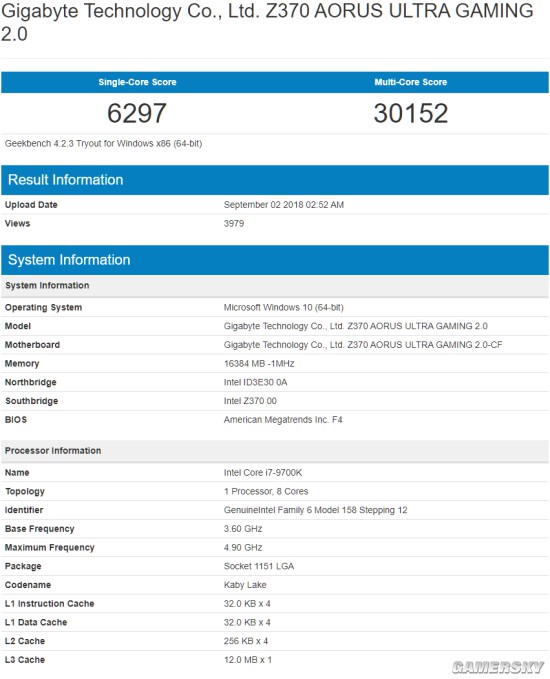Click the single-core score value 6297
This screenshot has width=550, height=679.
pyautogui.click(x=137, y=113)
